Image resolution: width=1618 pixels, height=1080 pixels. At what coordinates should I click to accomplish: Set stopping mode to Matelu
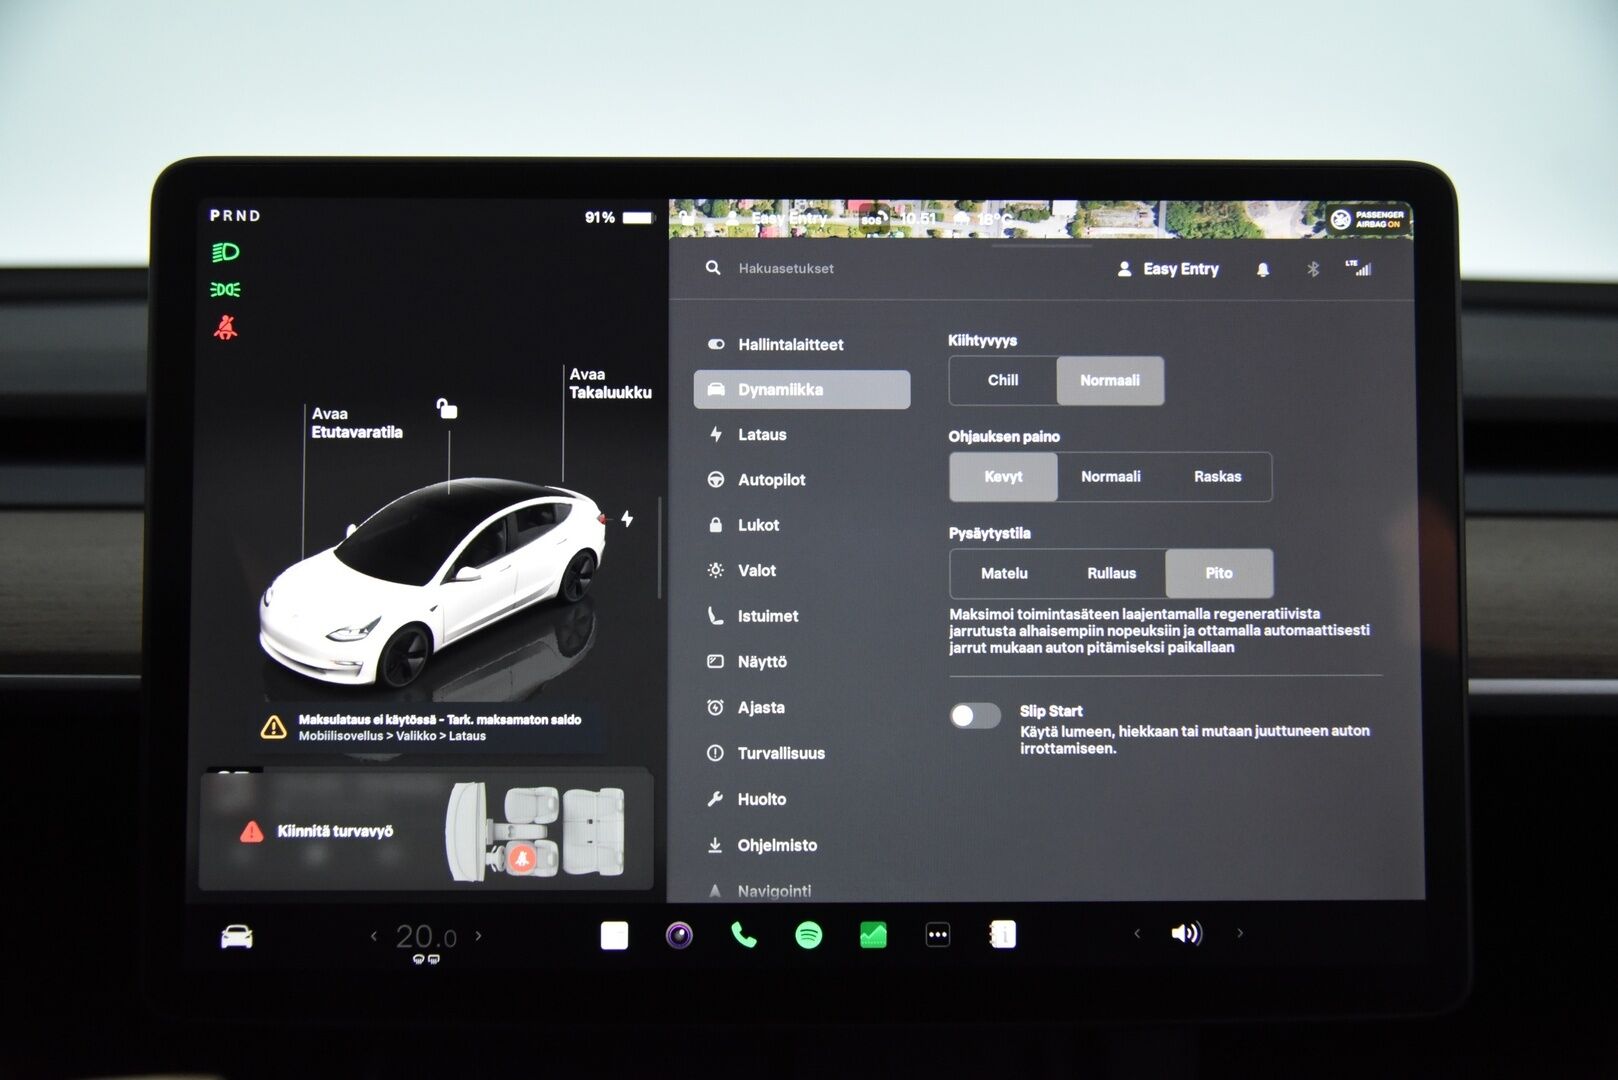1004,573
